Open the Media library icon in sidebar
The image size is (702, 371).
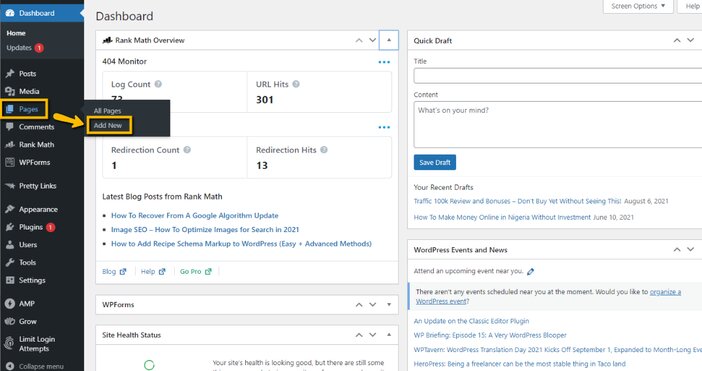coord(10,91)
